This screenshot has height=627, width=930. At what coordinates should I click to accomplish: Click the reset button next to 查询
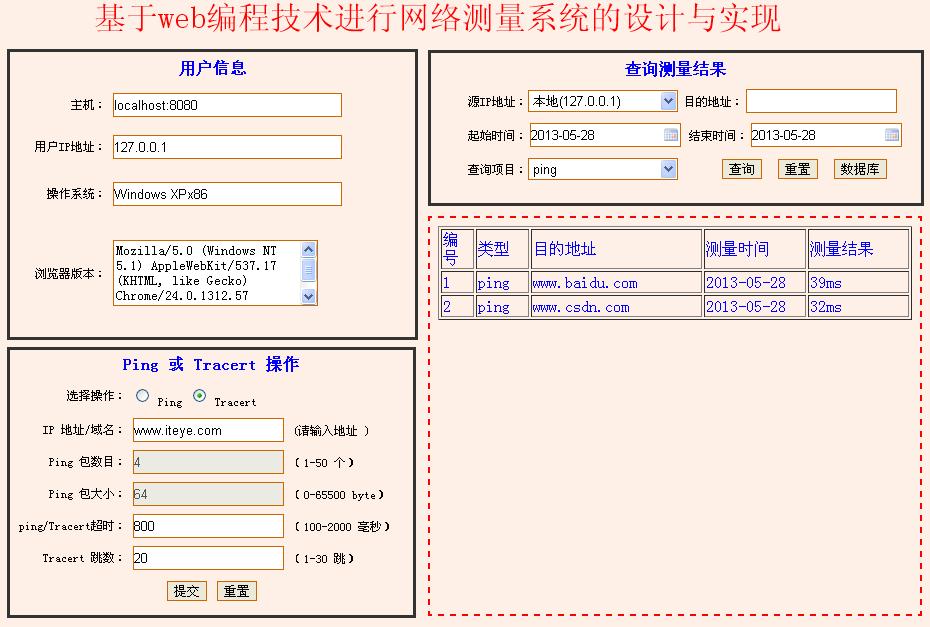point(797,169)
